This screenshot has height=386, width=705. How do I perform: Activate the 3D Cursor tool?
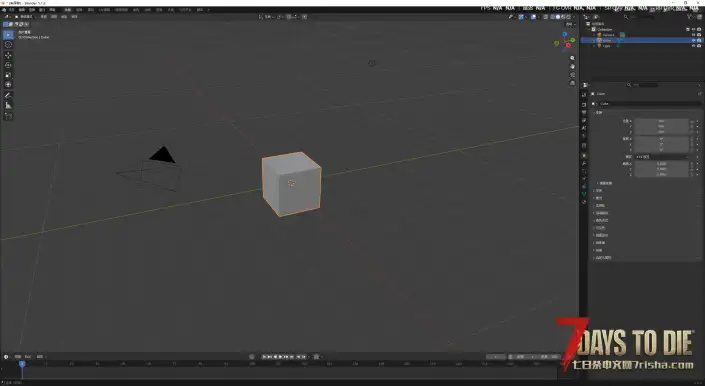click(x=8, y=44)
